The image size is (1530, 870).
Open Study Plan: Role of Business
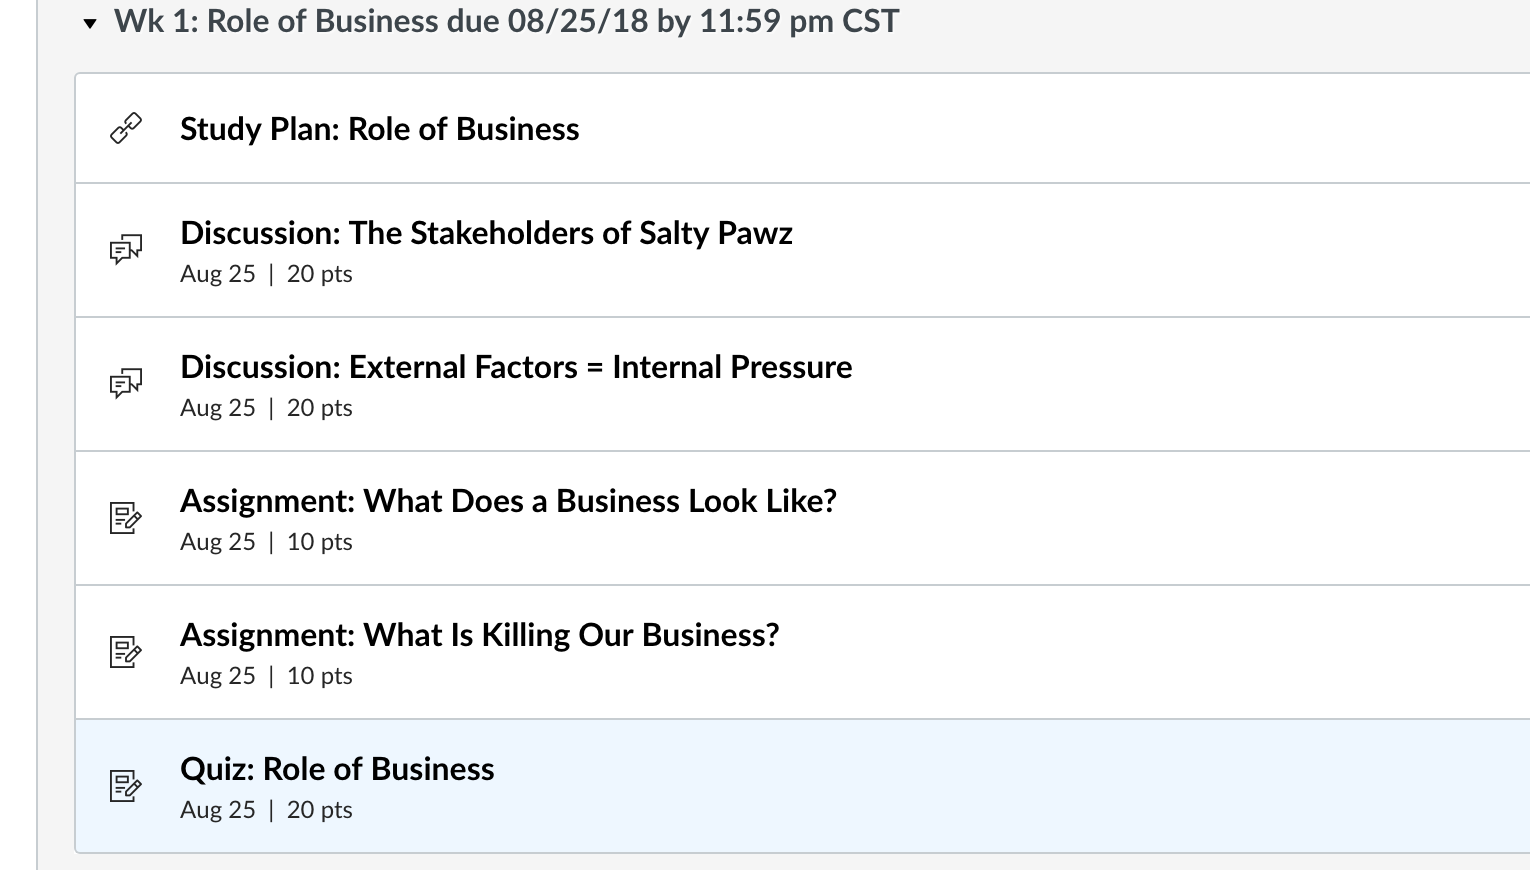coord(379,129)
